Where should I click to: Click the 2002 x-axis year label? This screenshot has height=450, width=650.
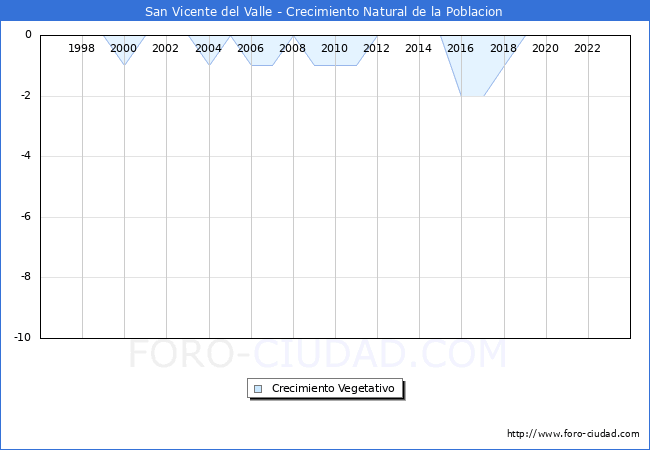pos(165,48)
